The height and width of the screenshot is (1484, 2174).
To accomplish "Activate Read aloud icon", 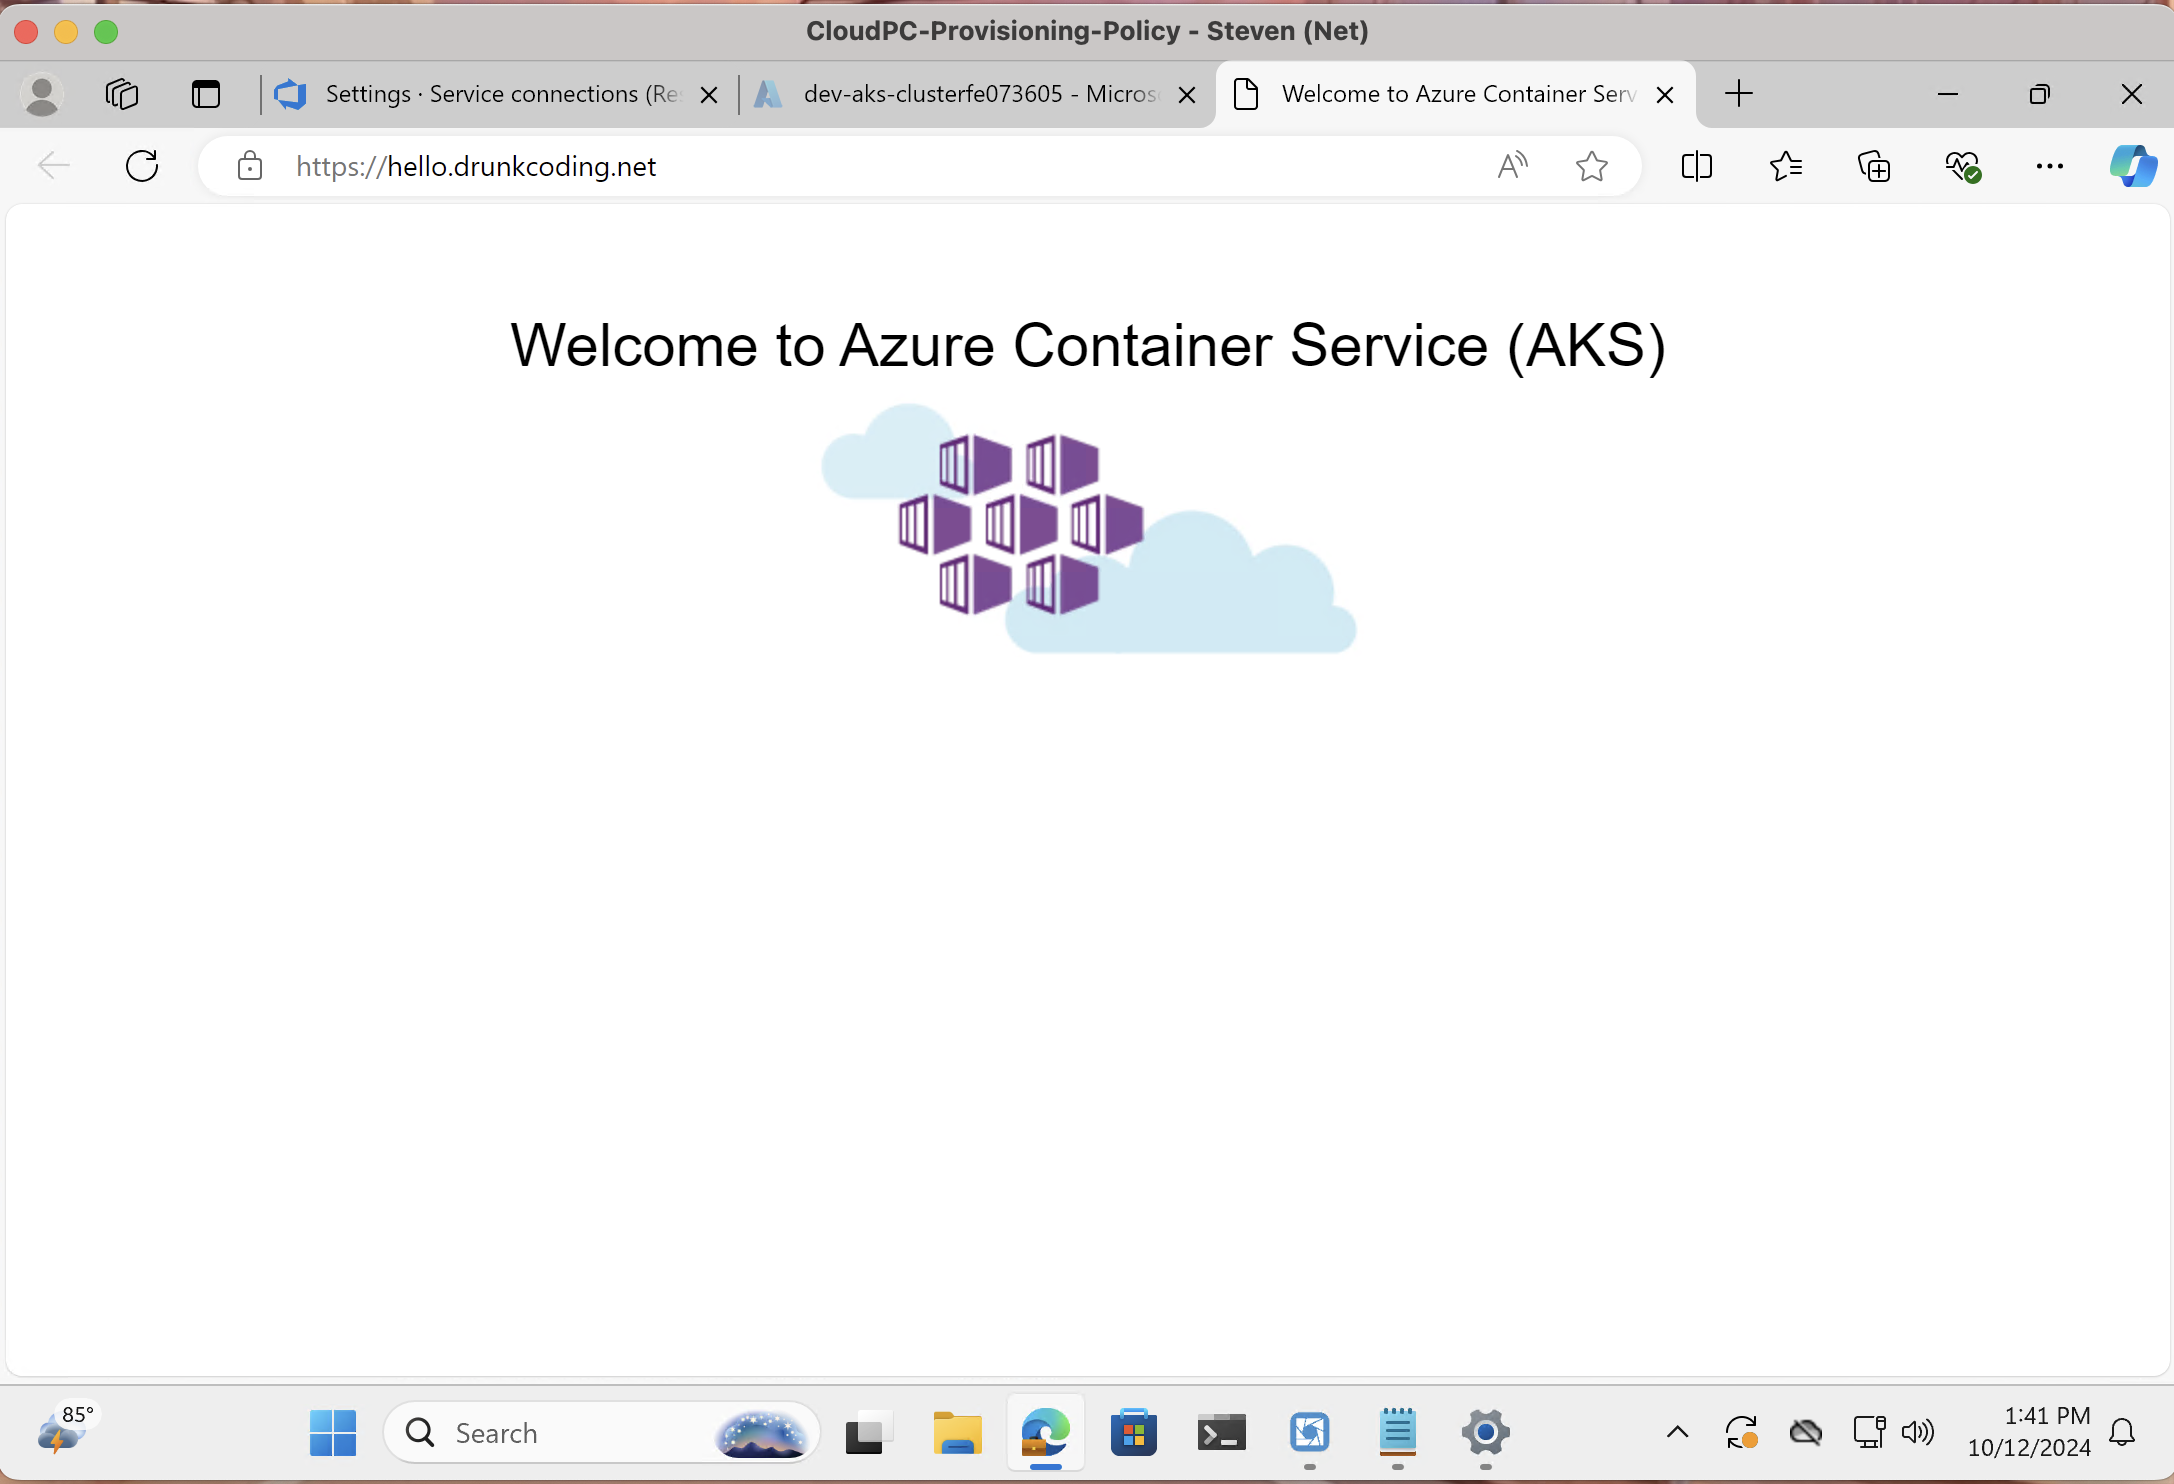I will [1513, 166].
